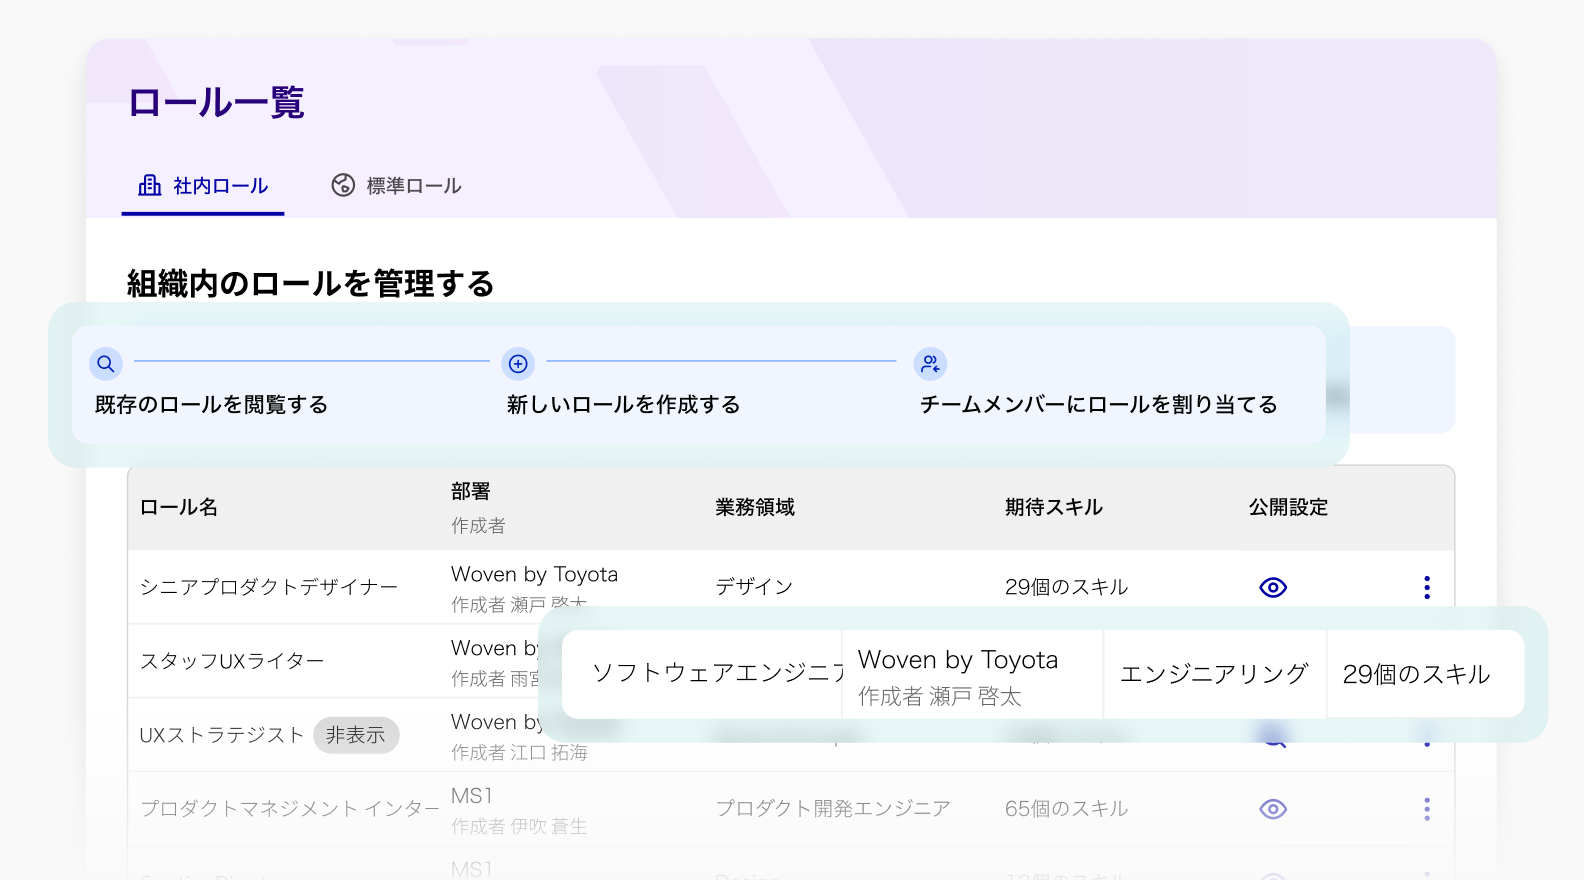
Task: Select the 既存のロールを閲覧する step
Action: (x=211, y=404)
